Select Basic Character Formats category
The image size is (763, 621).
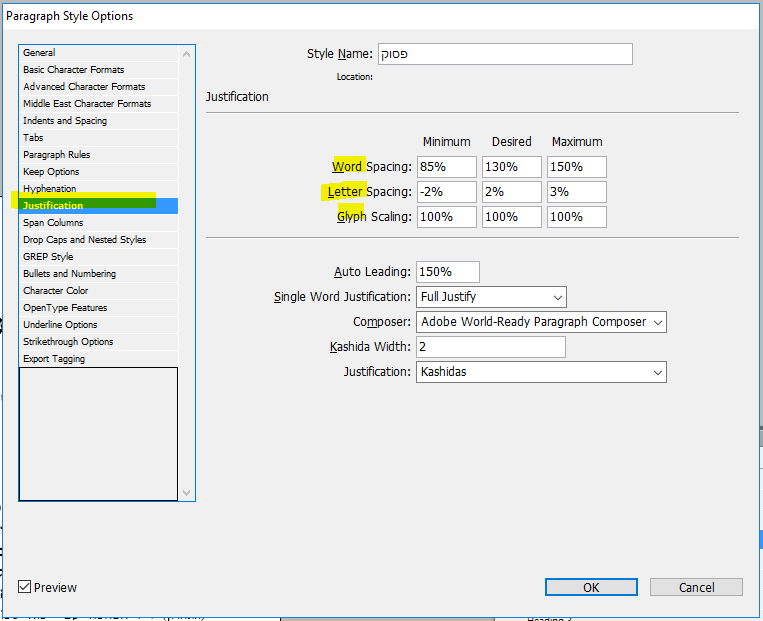click(98, 70)
